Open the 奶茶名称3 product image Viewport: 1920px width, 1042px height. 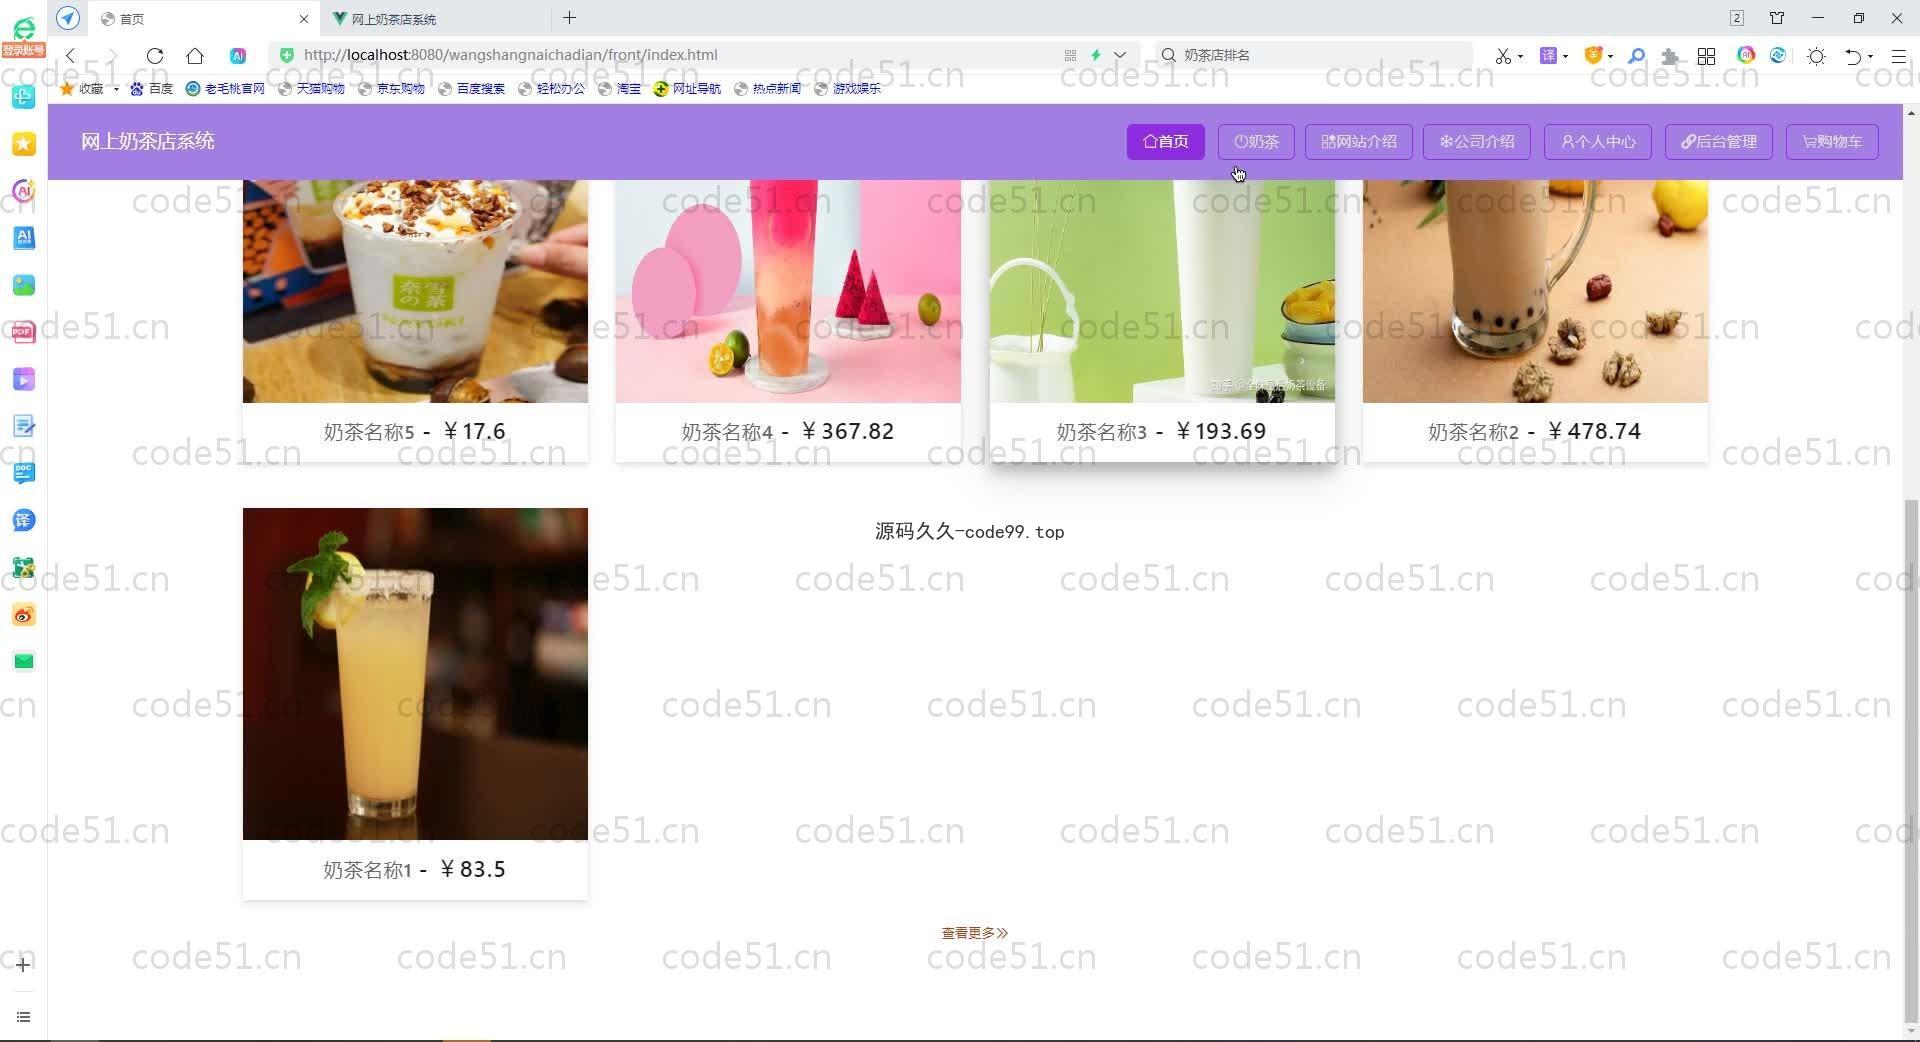tap(1162, 291)
